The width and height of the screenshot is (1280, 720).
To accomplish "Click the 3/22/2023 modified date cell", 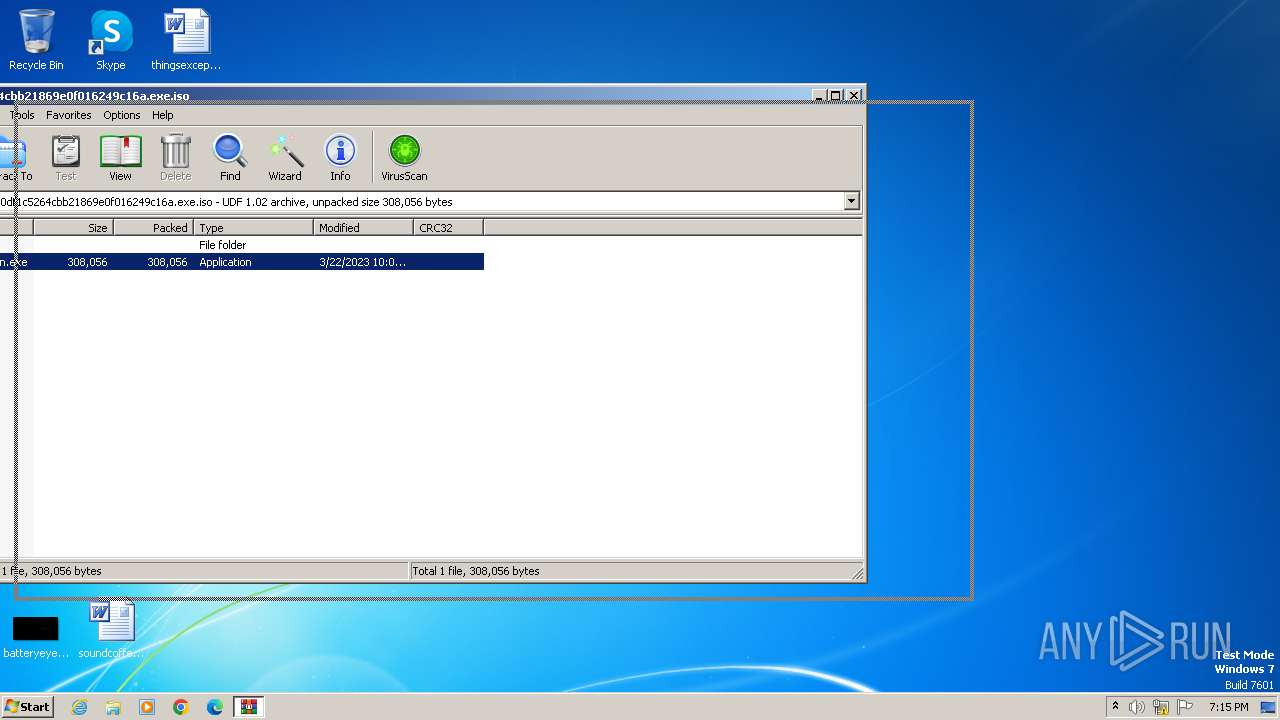I will [x=362, y=262].
